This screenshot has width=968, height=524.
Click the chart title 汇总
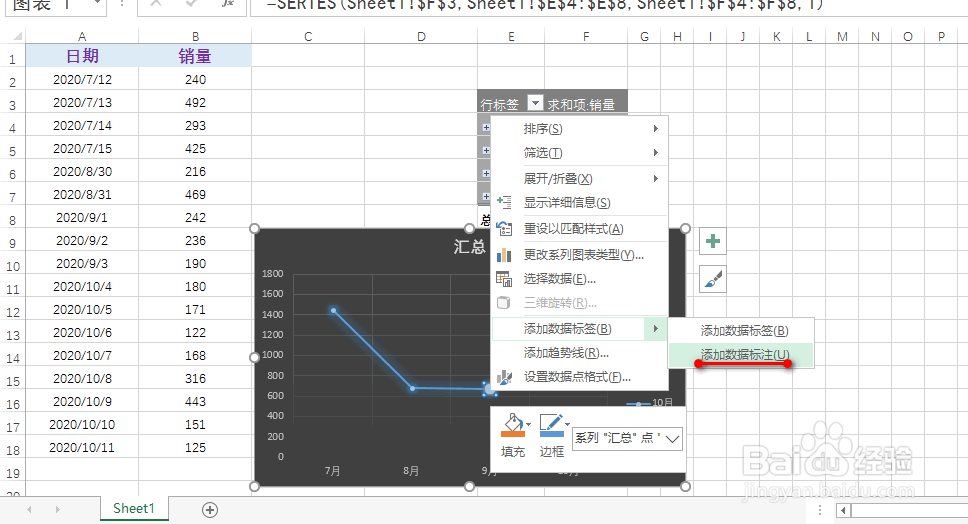(x=470, y=247)
